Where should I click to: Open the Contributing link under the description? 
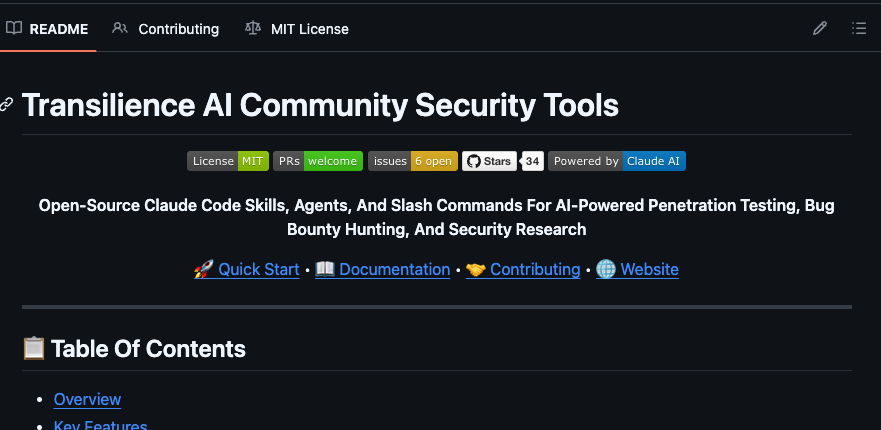523,270
